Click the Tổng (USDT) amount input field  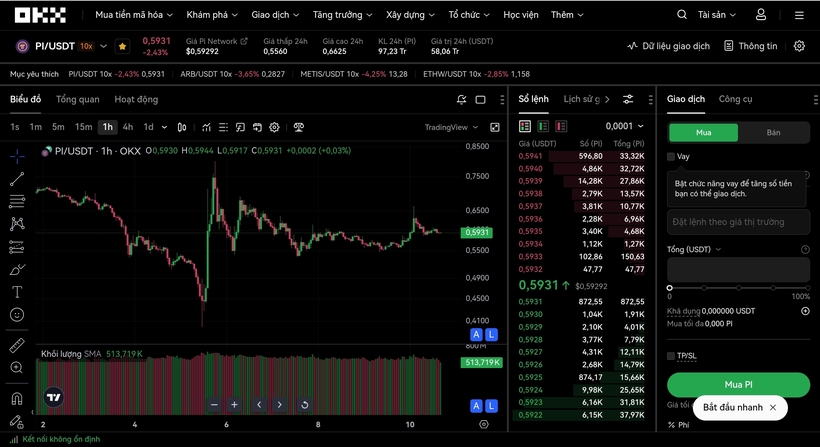coord(738,271)
